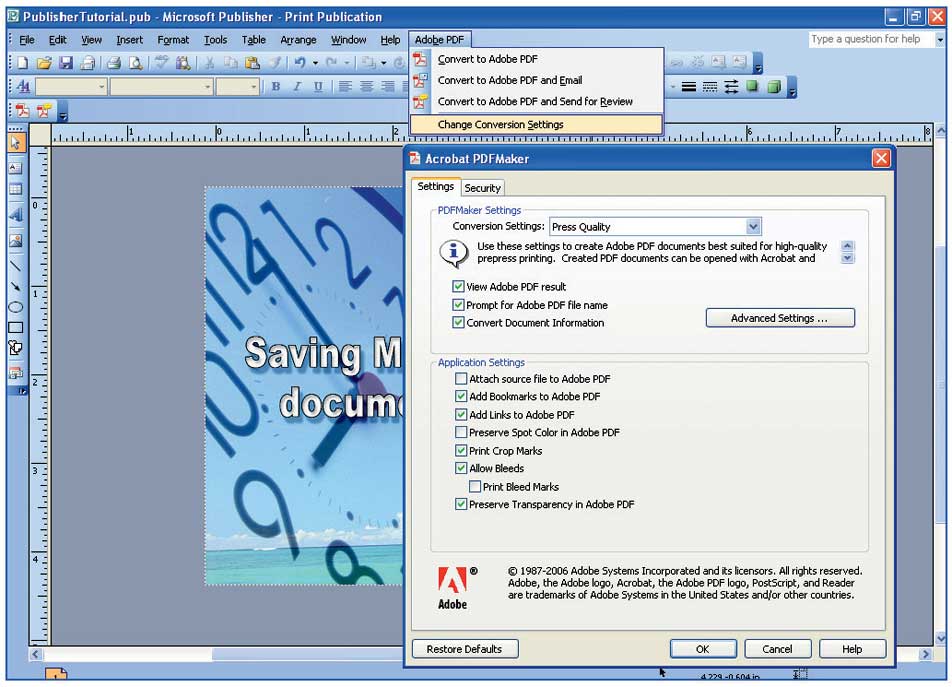Uncheck Prompt for Adobe PDF file name
The height and width of the screenshot is (687, 952).
458,305
